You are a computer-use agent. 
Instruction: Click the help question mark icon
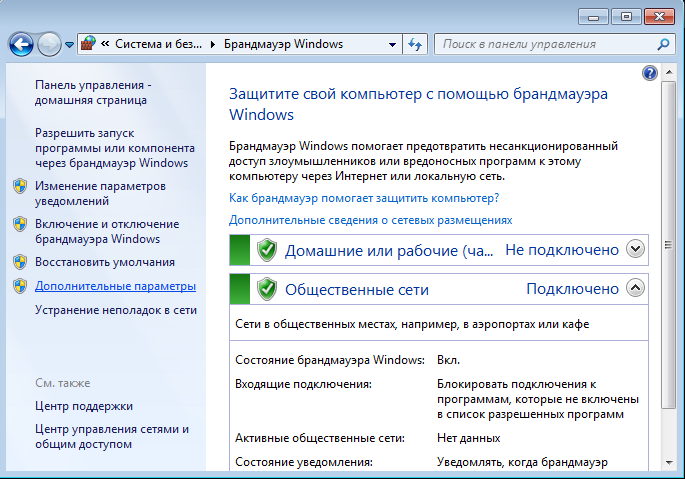pyautogui.click(x=650, y=74)
